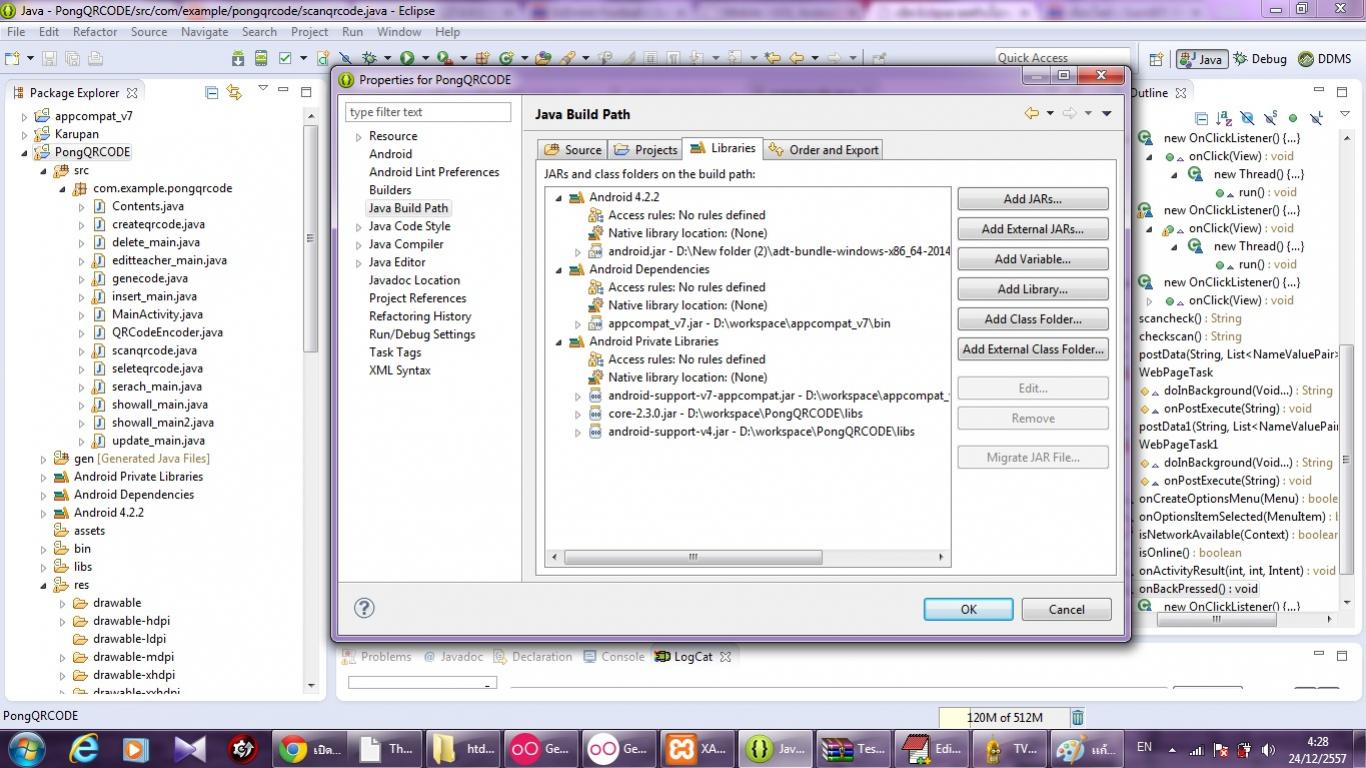Run Android Lint check toolbar icon
Image resolution: width=1366 pixels, height=768 pixels.
(285, 58)
